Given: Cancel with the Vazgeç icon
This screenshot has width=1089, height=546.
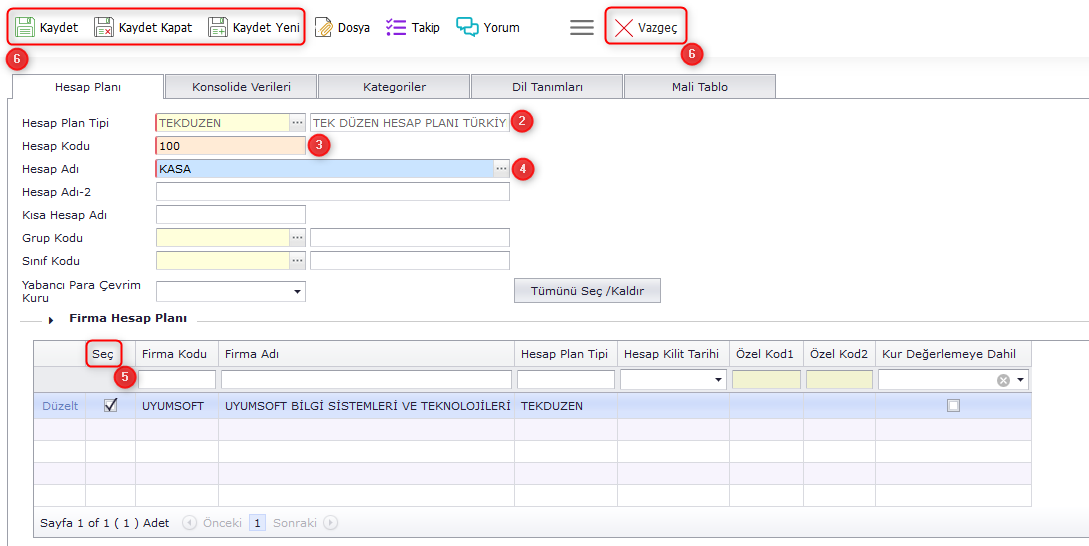Looking at the screenshot, I should [624, 28].
